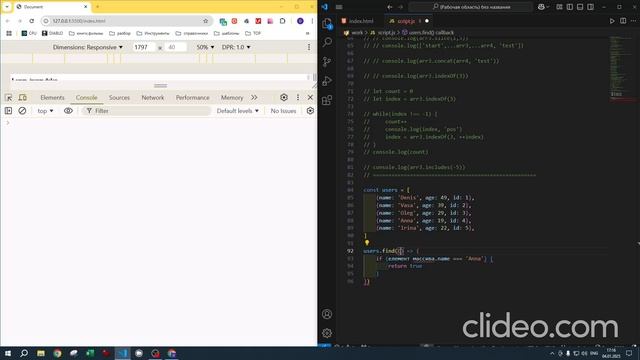Open the Accounts menu in VS Code
Screen dimensions: 640x360
(x=327, y=314)
